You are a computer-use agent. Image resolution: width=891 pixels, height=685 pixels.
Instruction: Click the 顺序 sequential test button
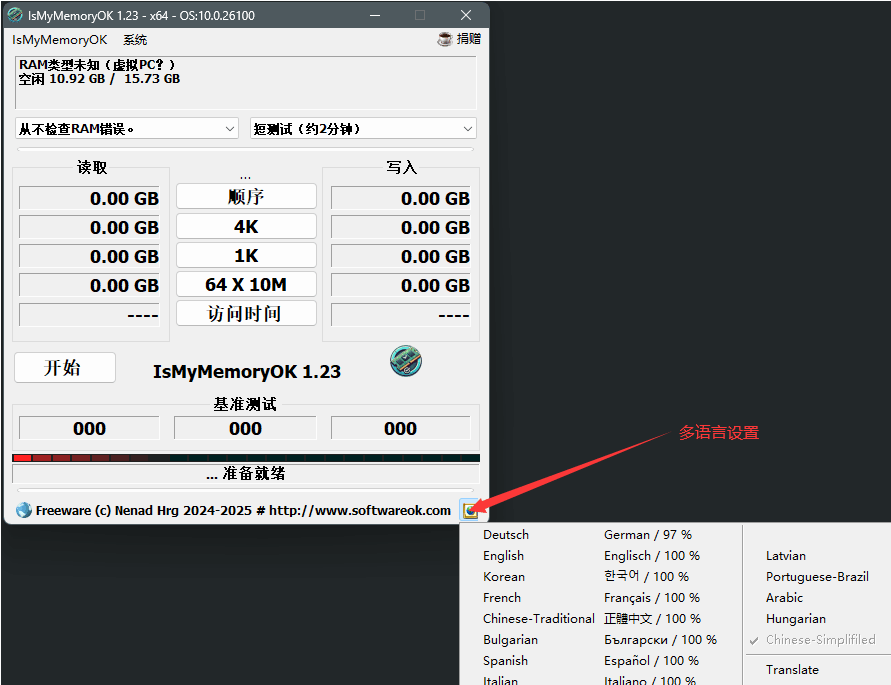pyautogui.click(x=246, y=197)
